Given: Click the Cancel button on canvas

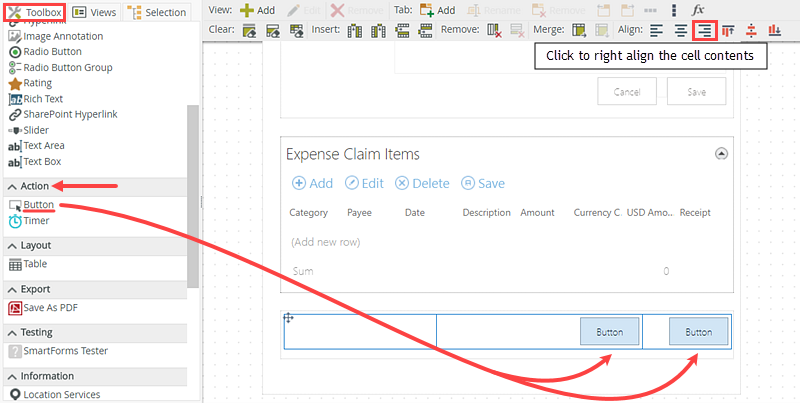Looking at the screenshot, I should tap(627, 92).
